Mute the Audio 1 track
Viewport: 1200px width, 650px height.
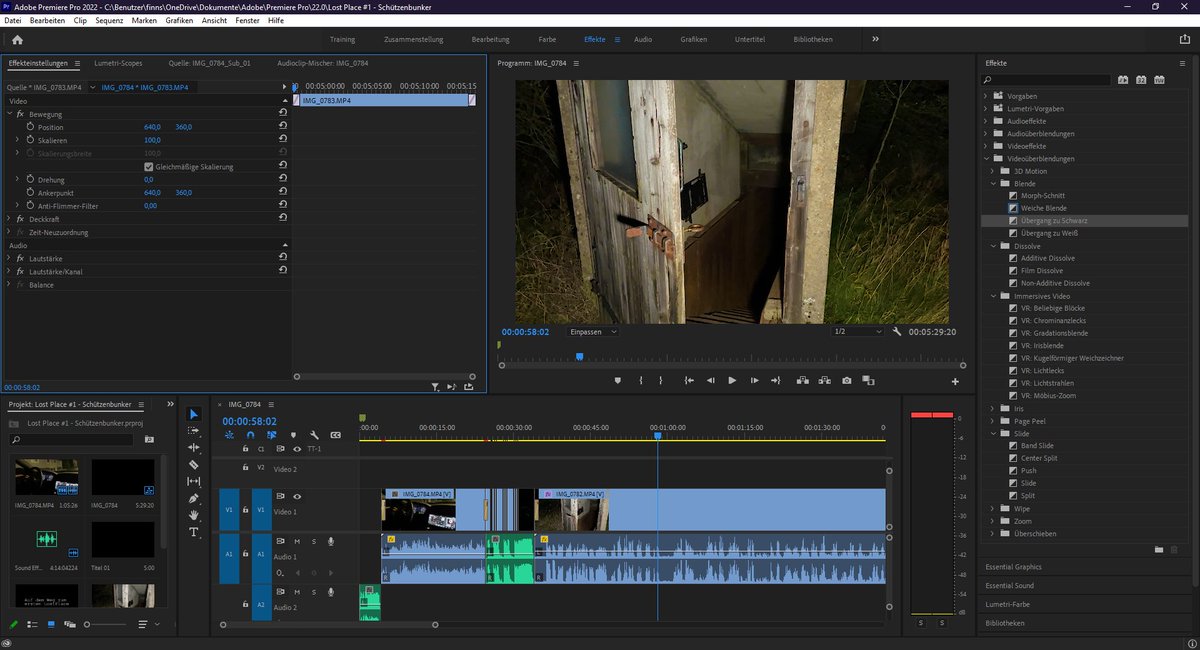297,540
